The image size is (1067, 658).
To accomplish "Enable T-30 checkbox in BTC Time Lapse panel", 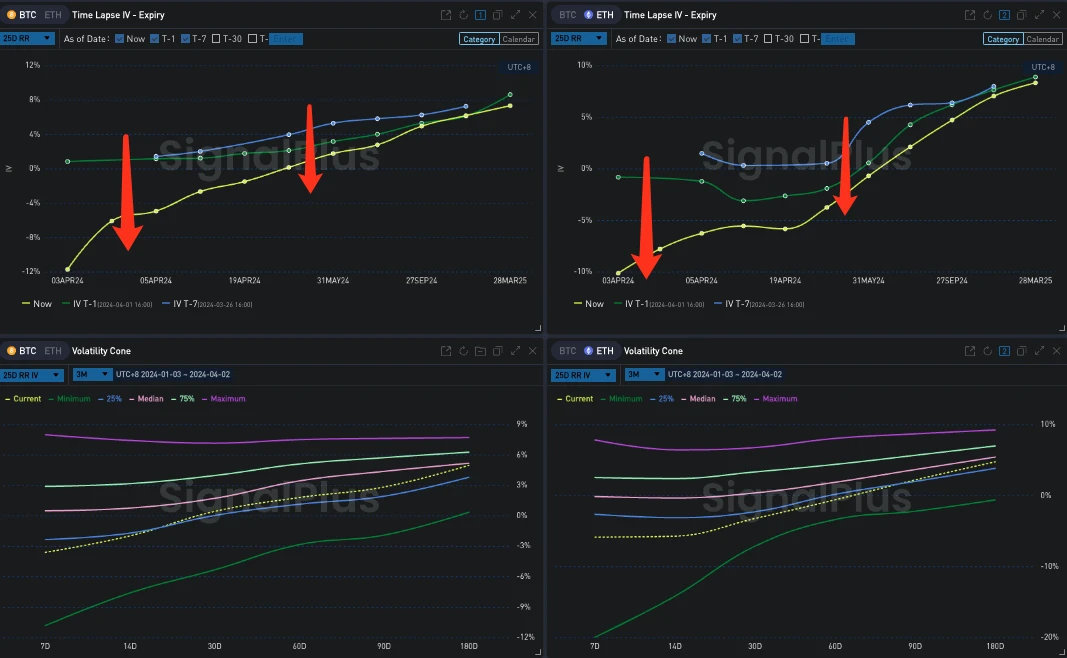I will tap(216, 39).
